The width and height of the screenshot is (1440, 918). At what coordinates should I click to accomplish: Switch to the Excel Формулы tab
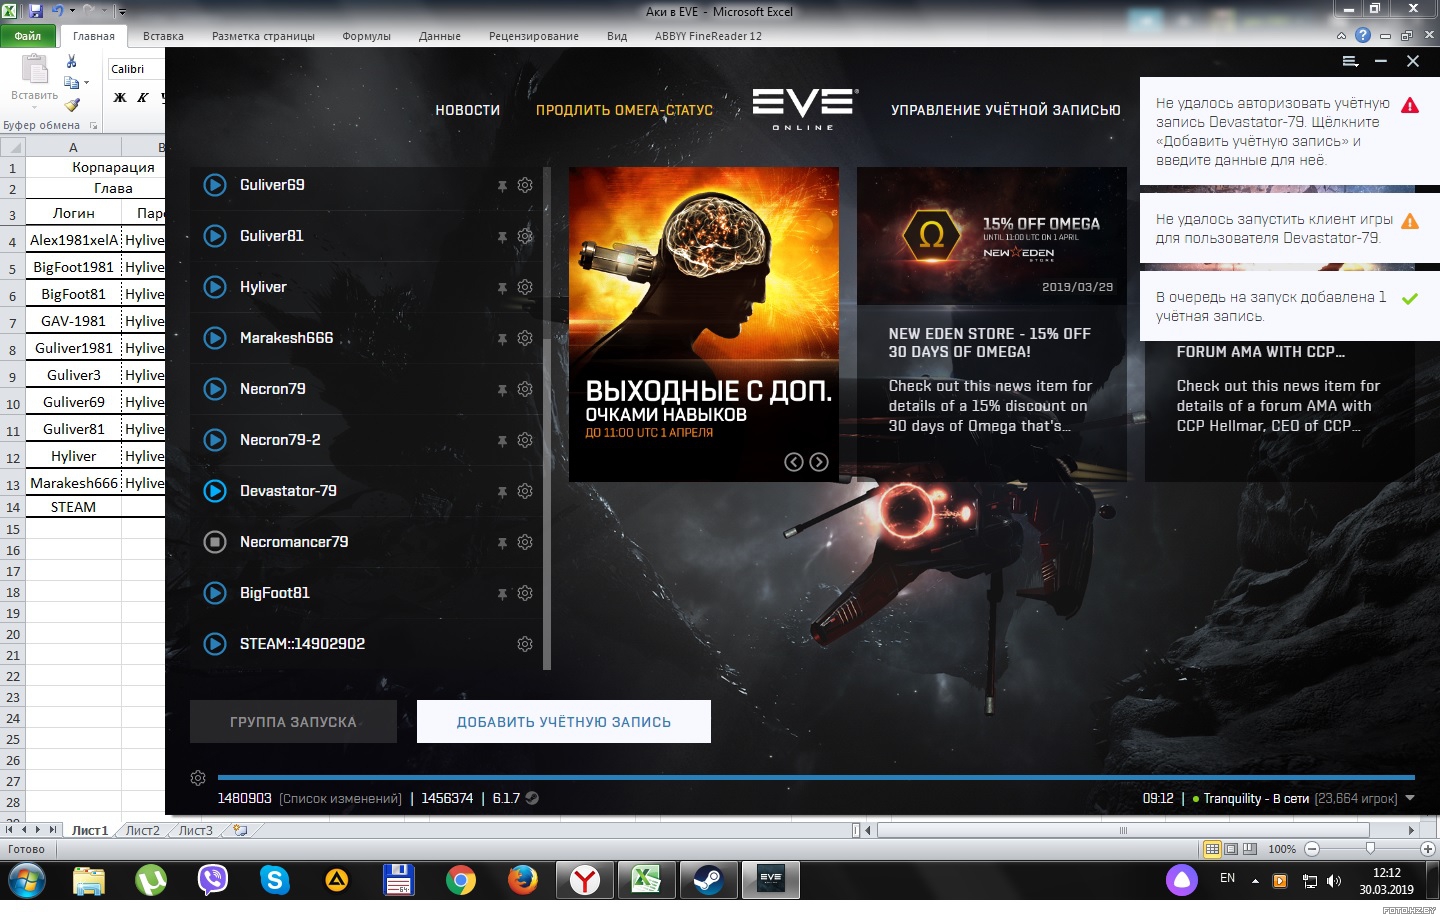click(366, 36)
